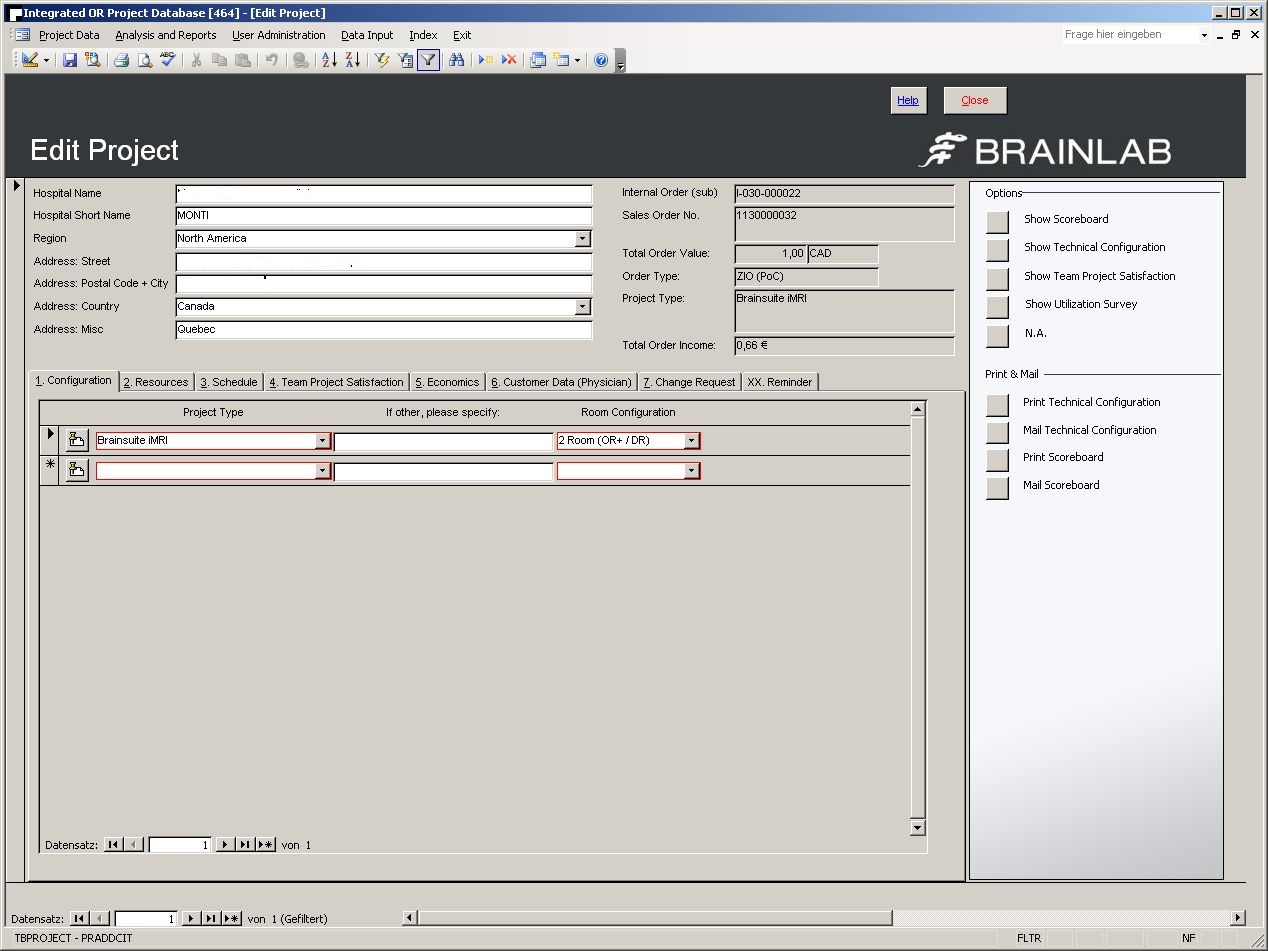
Task: Sort ascending A to Z
Action: [329, 60]
